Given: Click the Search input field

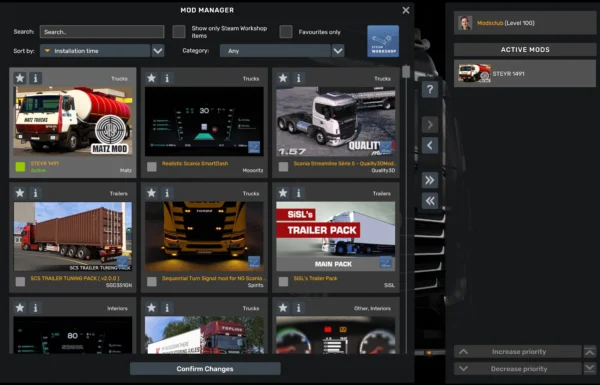Looking at the screenshot, I should (x=102, y=32).
